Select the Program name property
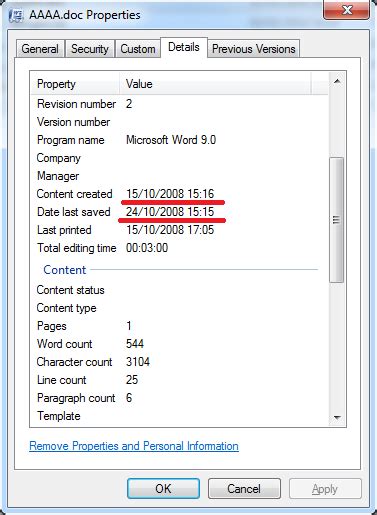The width and height of the screenshot is (377, 515). [x=70, y=140]
